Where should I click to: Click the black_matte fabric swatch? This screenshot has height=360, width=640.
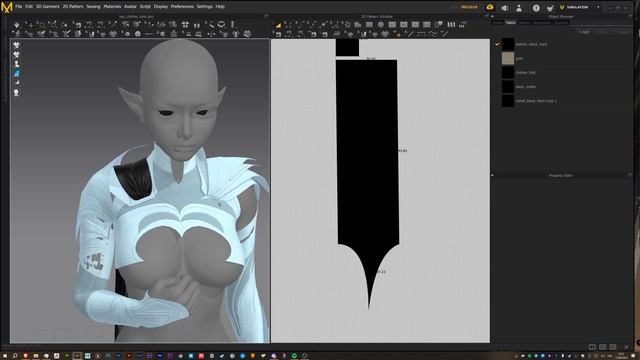click(508, 87)
